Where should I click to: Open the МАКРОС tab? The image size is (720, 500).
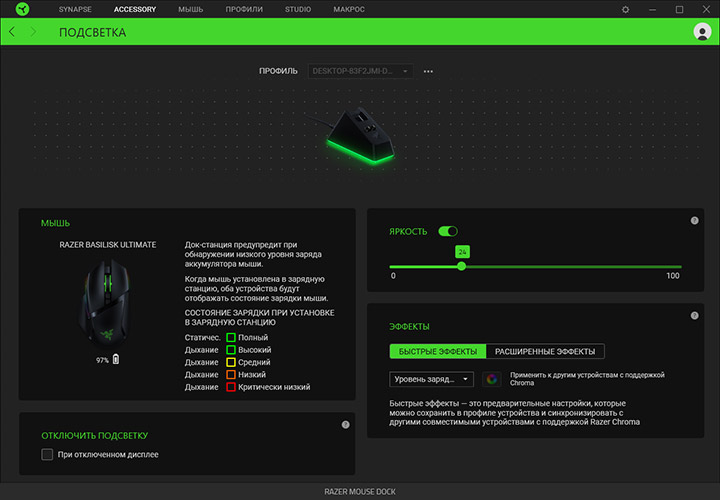349,9
